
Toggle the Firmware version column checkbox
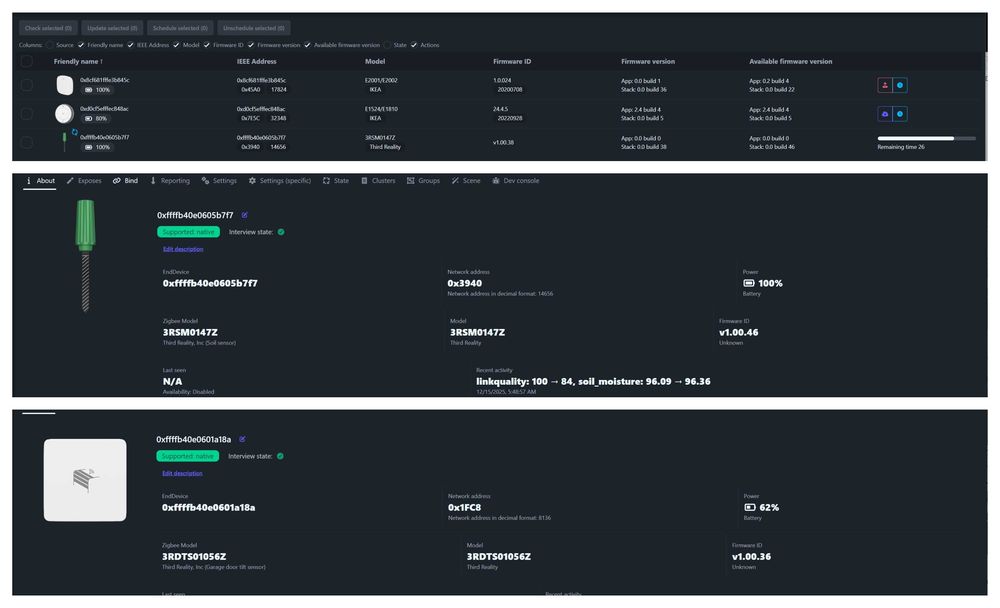click(251, 45)
